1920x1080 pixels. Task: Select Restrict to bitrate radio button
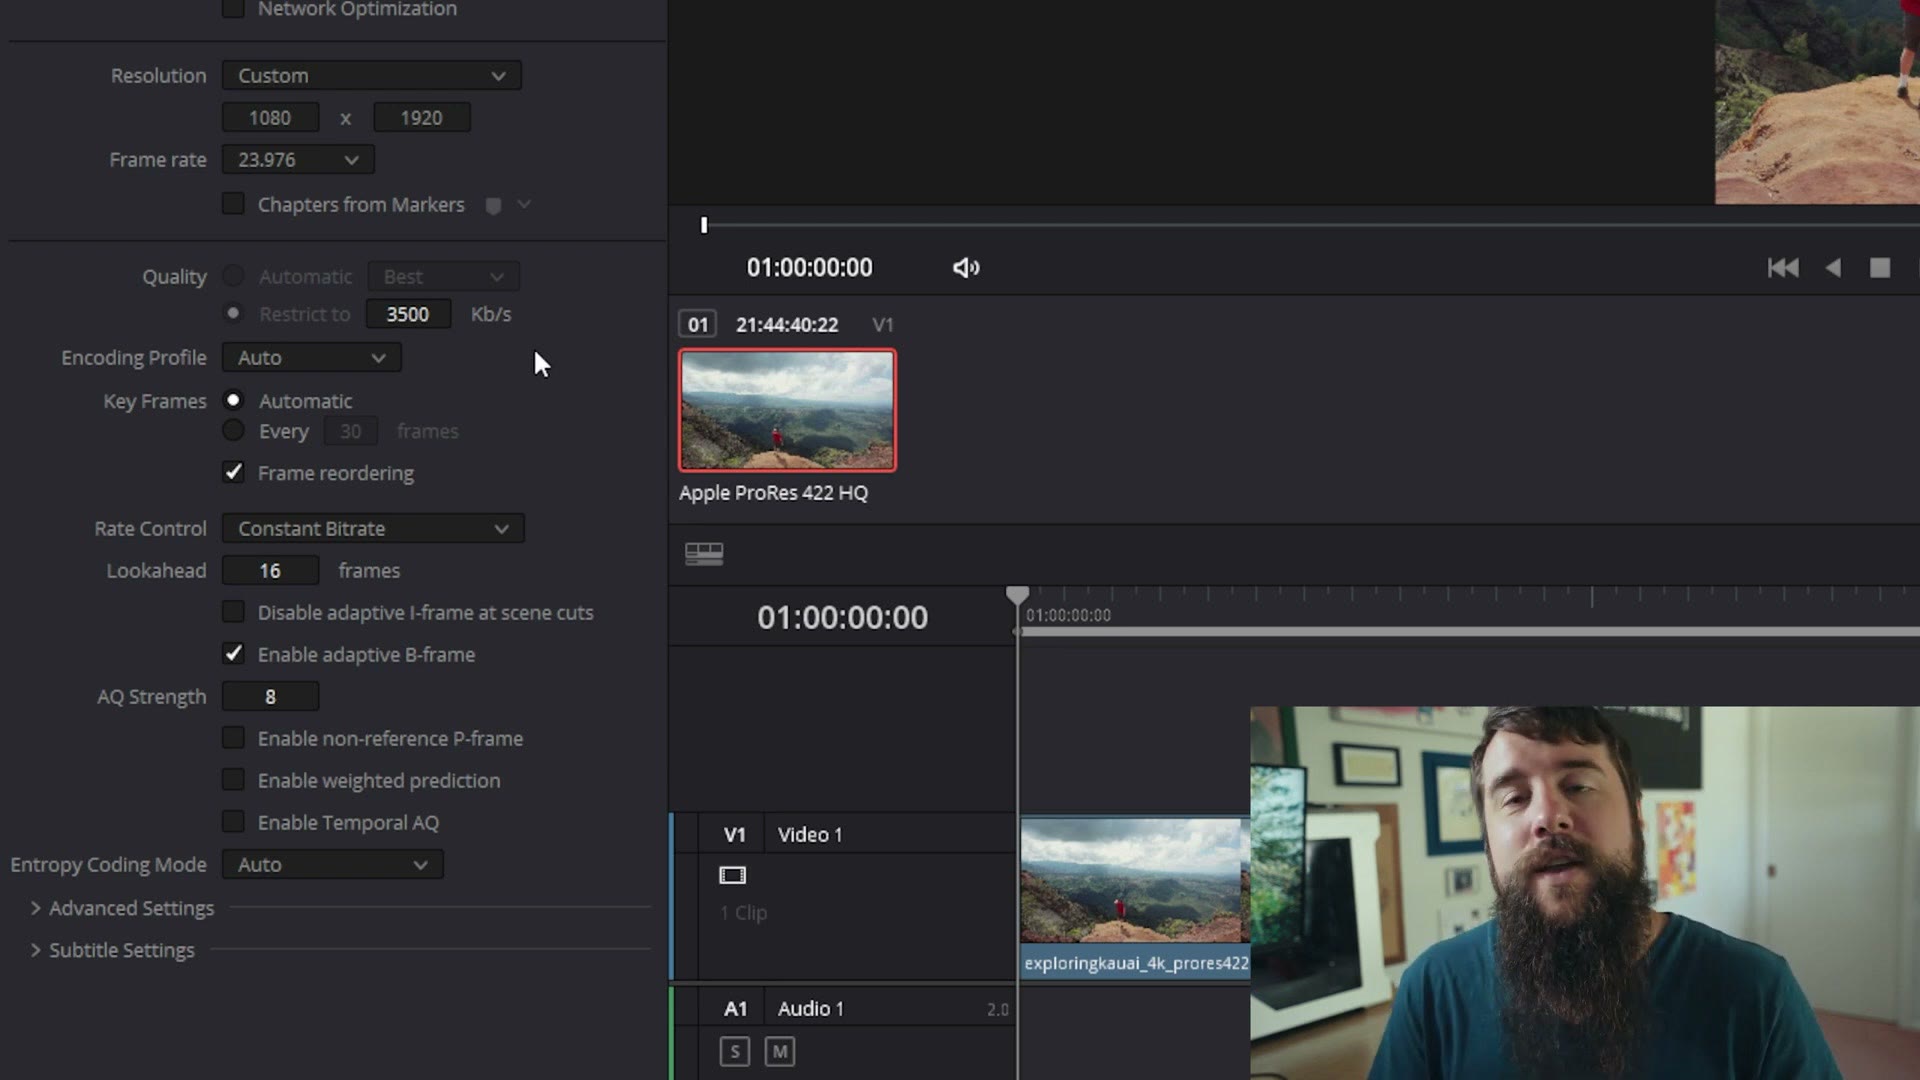(x=233, y=313)
